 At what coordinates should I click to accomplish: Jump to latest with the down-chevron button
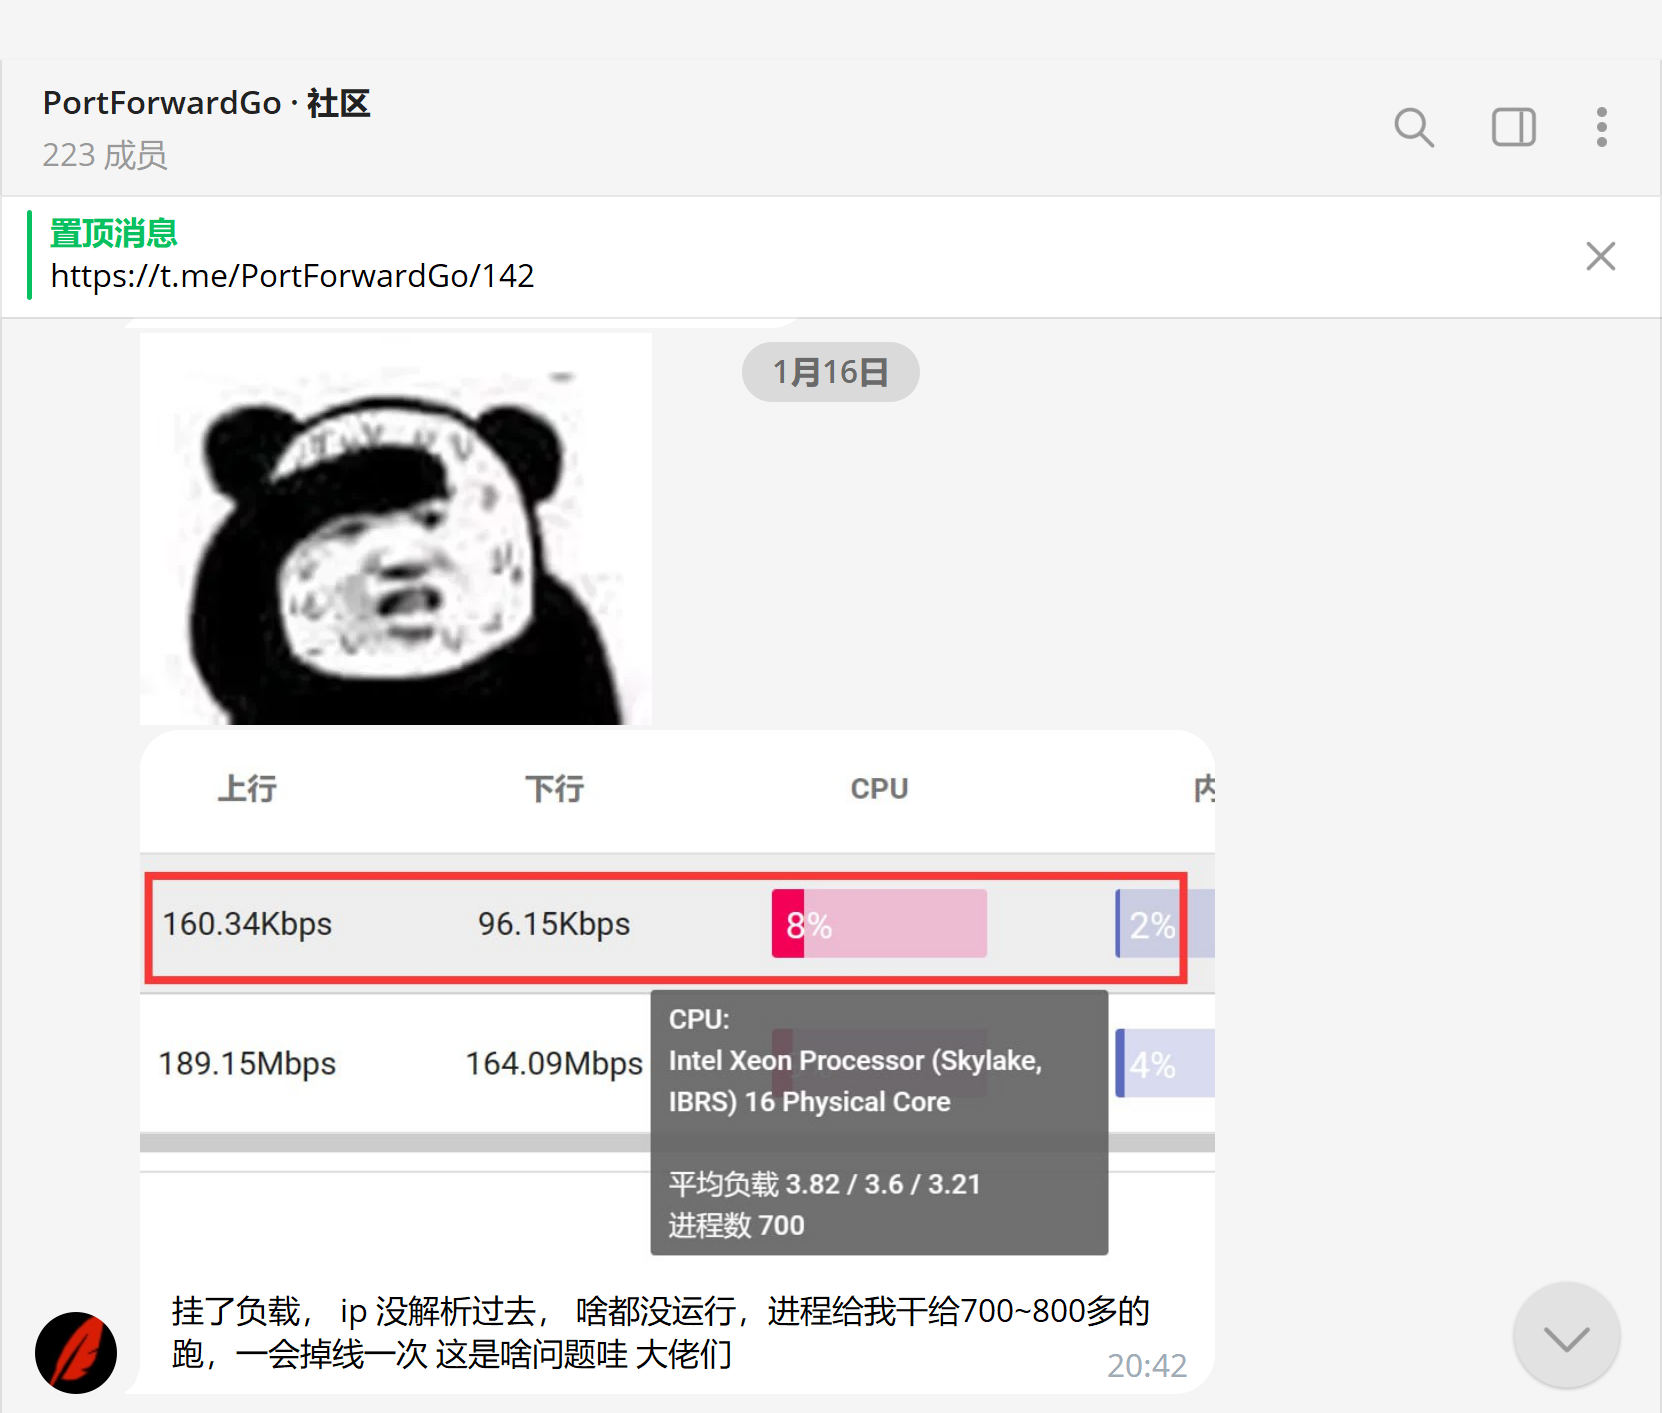[1566, 1336]
